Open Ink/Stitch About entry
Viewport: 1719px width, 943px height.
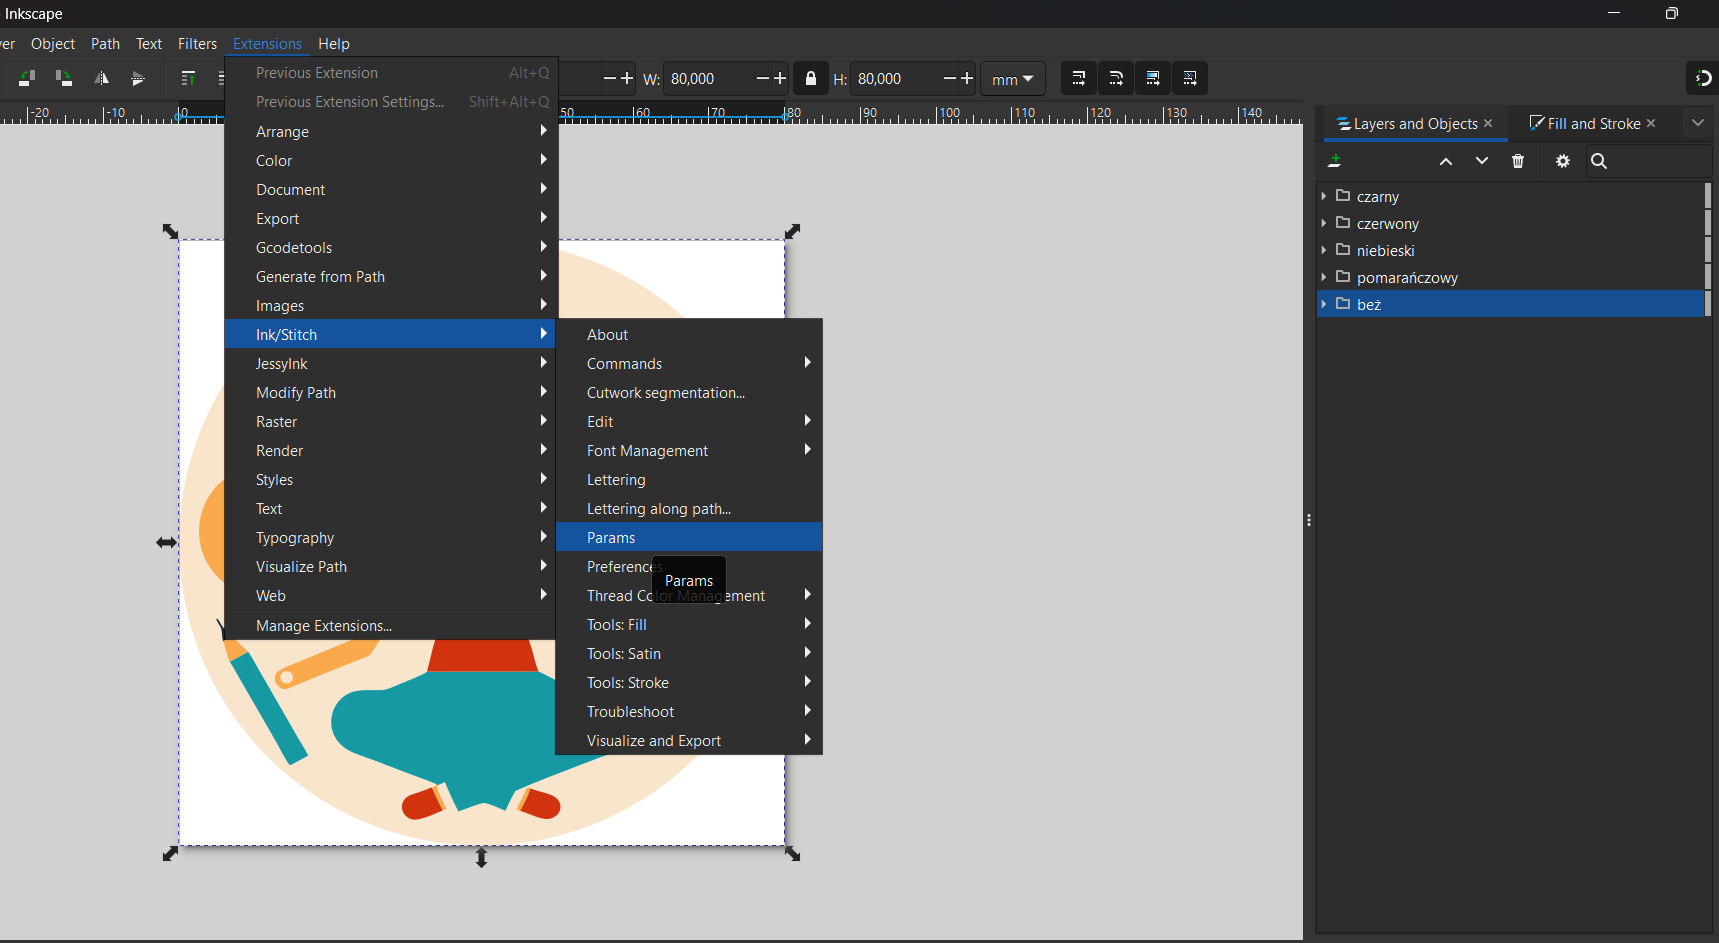pyautogui.click(x=689, y=334)
